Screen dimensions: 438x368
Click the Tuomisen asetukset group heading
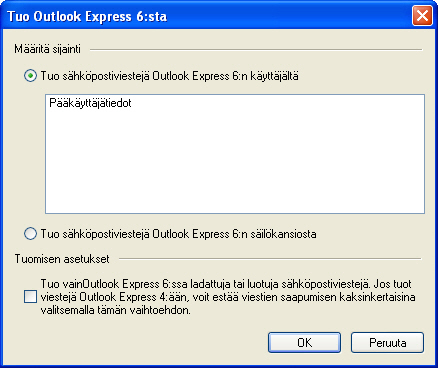coord(62,259)
